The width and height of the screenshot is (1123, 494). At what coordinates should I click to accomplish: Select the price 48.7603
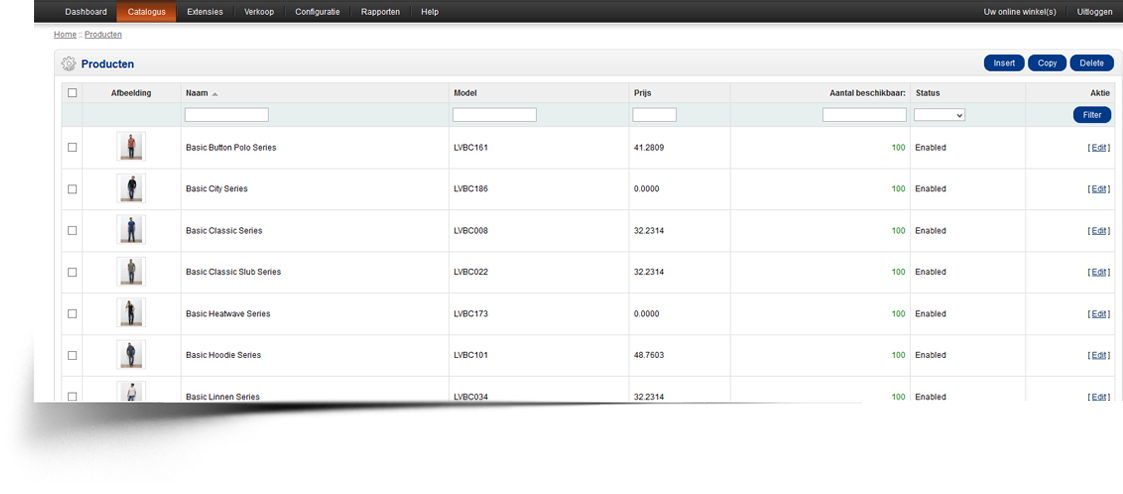649,355
